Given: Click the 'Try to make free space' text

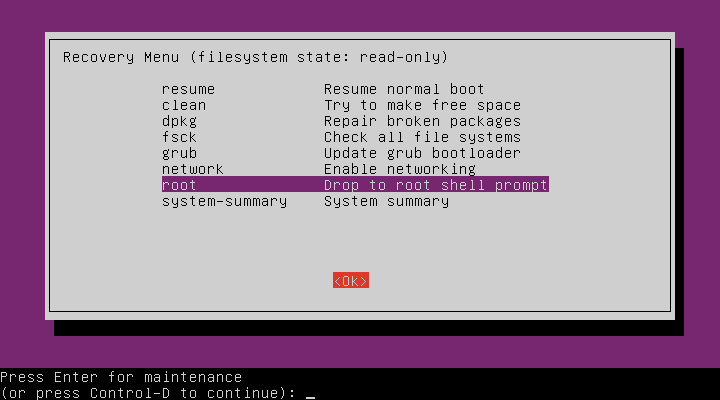Looking at the screenshot, I should [422, 105].
